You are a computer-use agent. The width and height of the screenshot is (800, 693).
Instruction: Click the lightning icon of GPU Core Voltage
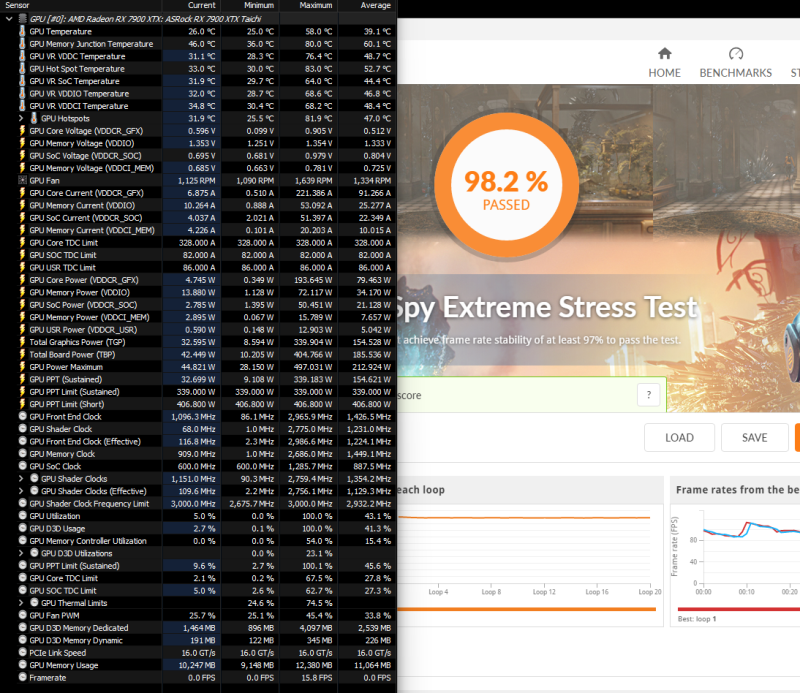22,131
